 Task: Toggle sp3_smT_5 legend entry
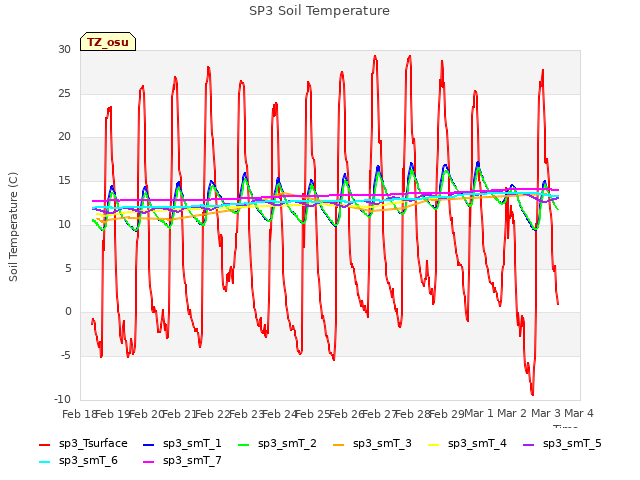point(562,444)
